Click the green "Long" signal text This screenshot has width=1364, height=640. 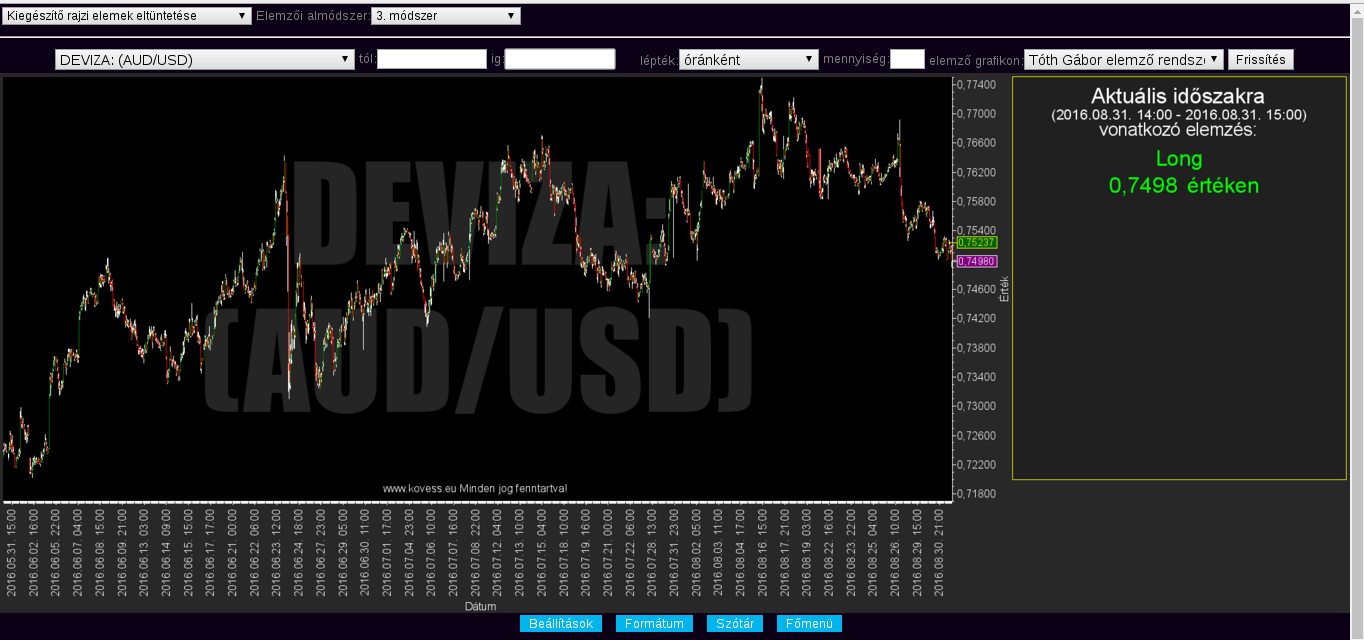1179,159
